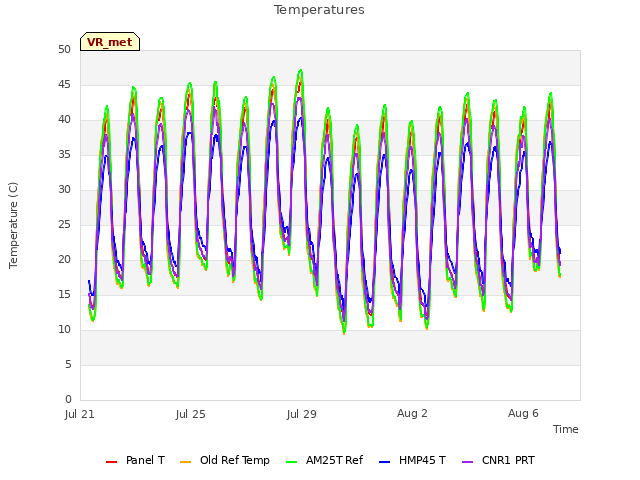Screen dimensions: 640x480
Task: Toggle the HMP45 T legend entry
Action: (x=412, y=460)
